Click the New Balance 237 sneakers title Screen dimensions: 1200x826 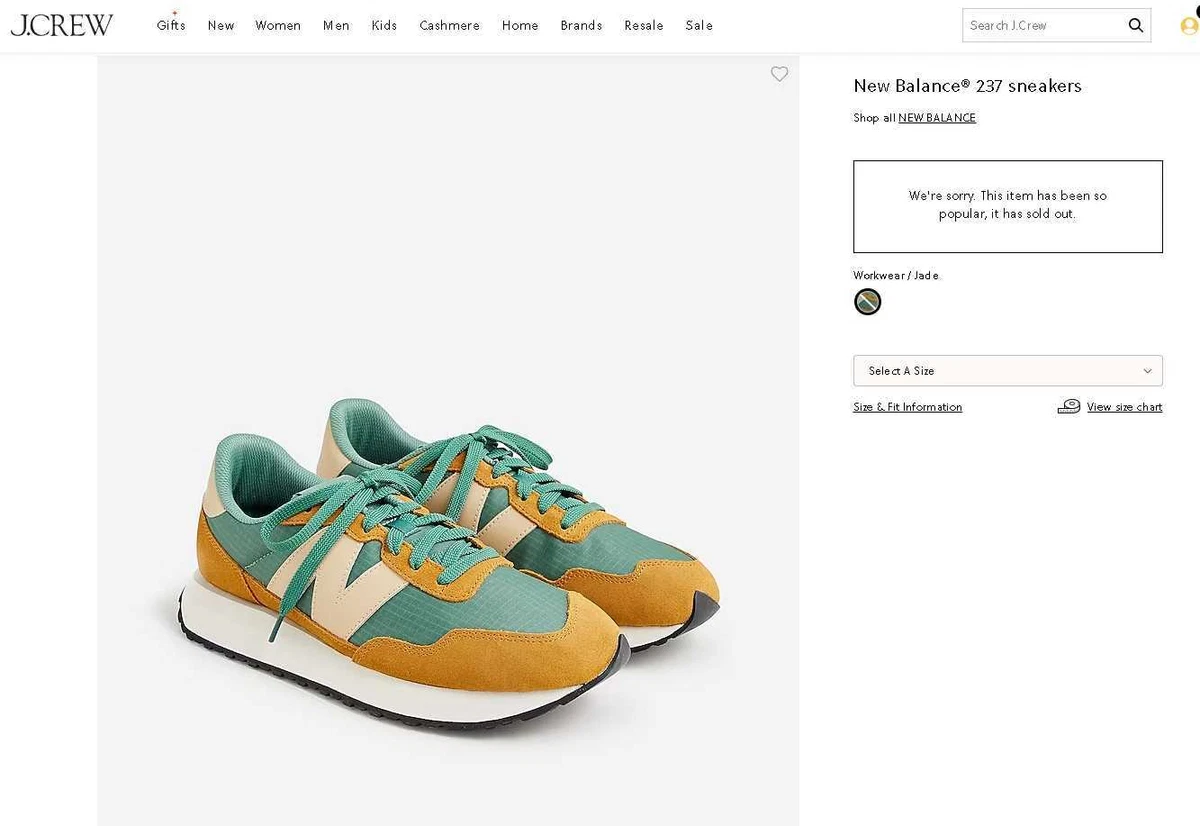[x=967, y=86]
